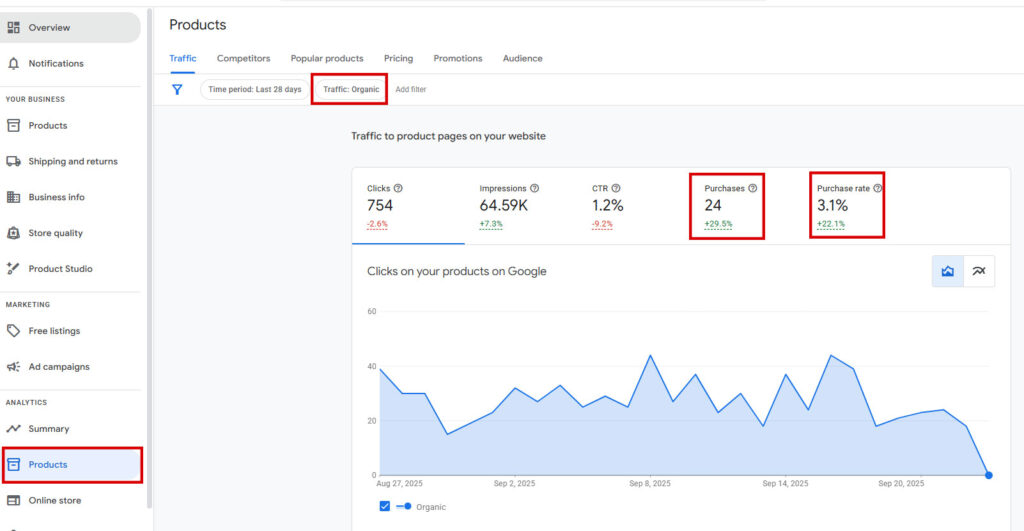Viewport: 1024px width, 531px height.
Task: Open Traffic: Organic filter chip
Action: coord(351,89)
